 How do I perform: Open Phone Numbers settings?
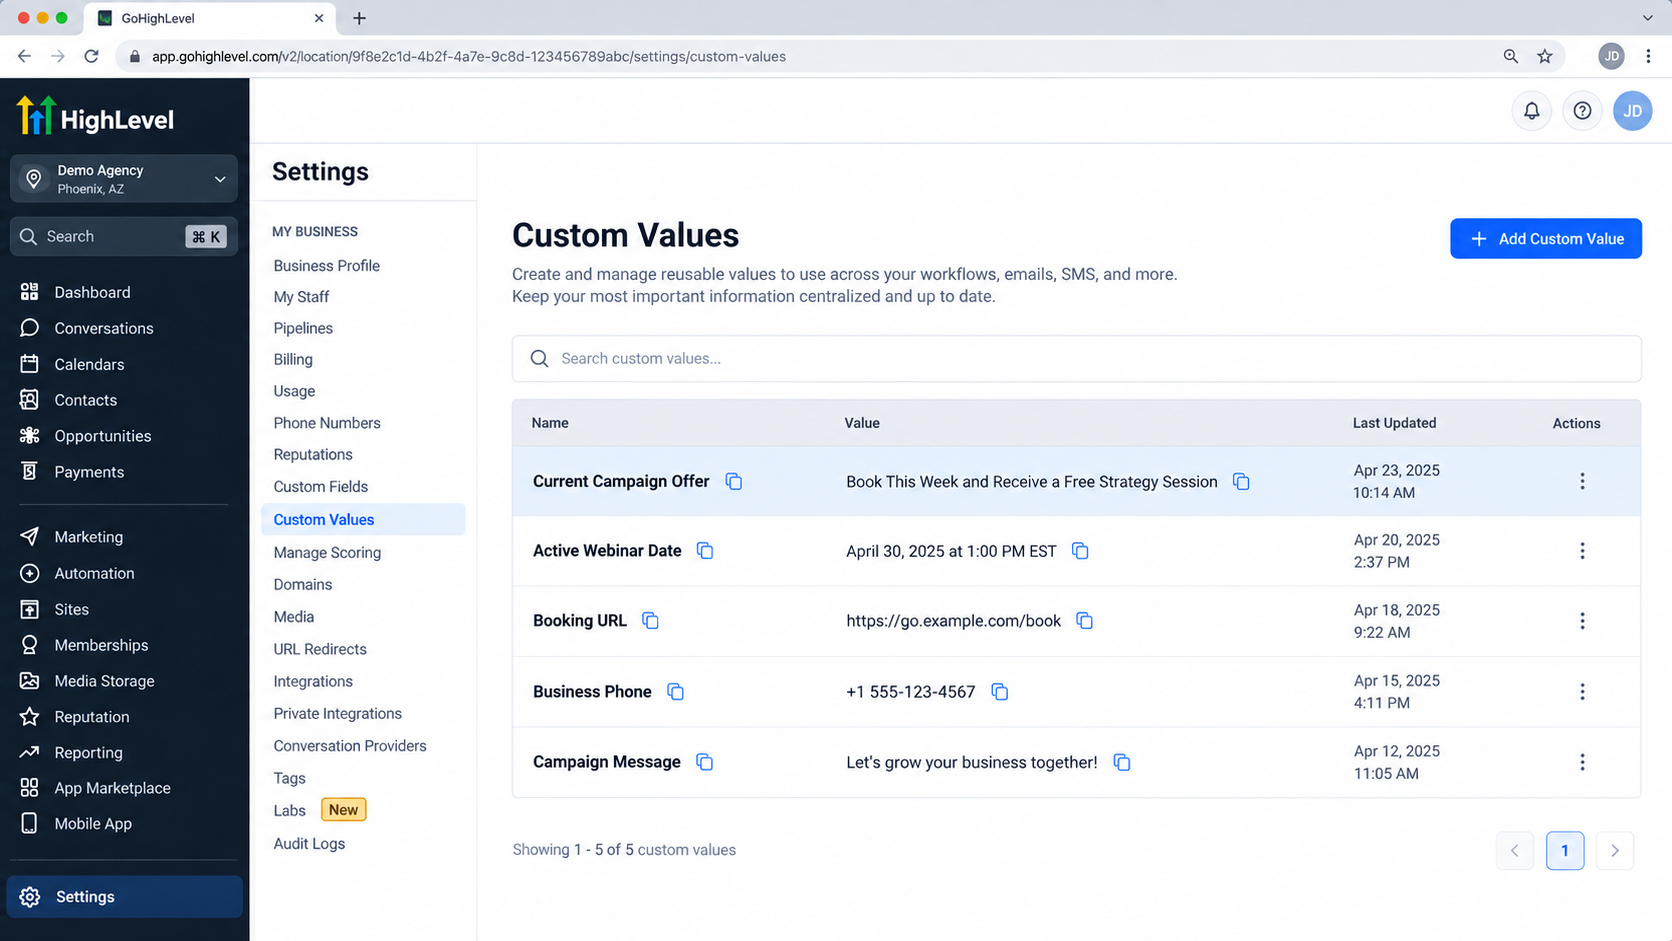(x=327, y=423)
